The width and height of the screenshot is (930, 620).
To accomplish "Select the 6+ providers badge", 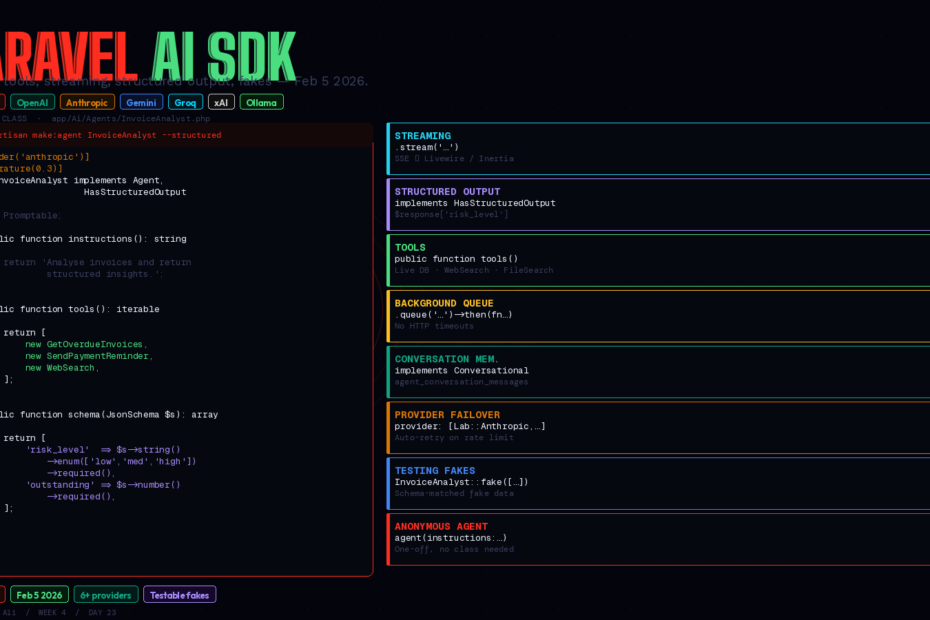I will pos(106,595).
